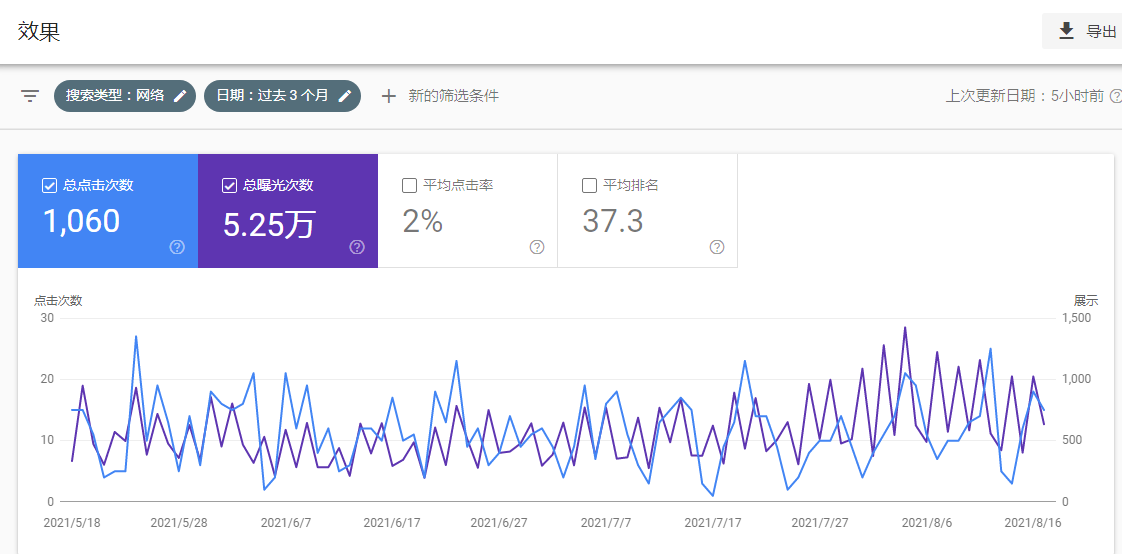Click the 1,000 right axis value
The height and width of the screenshot is (554, 1122).
[1075, 379]
